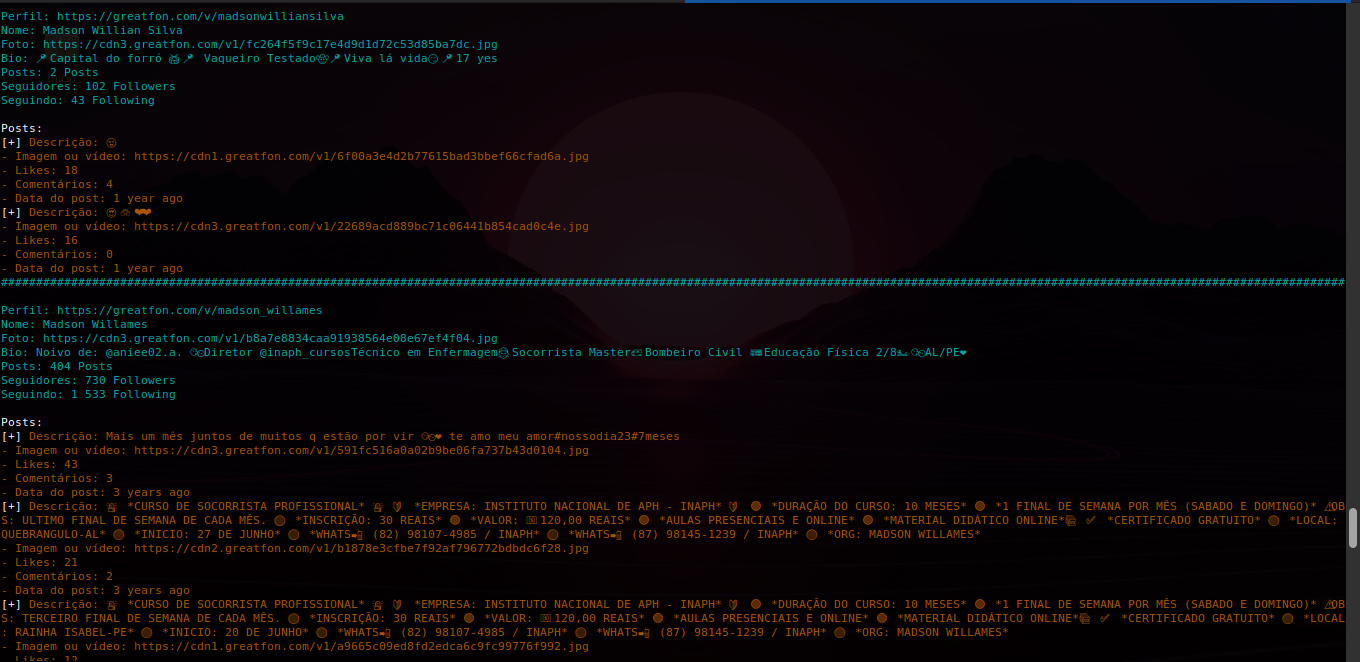Click the grinning emoji in the first post description
Screen dimensions: 1360x662
(x=110, y=141)
